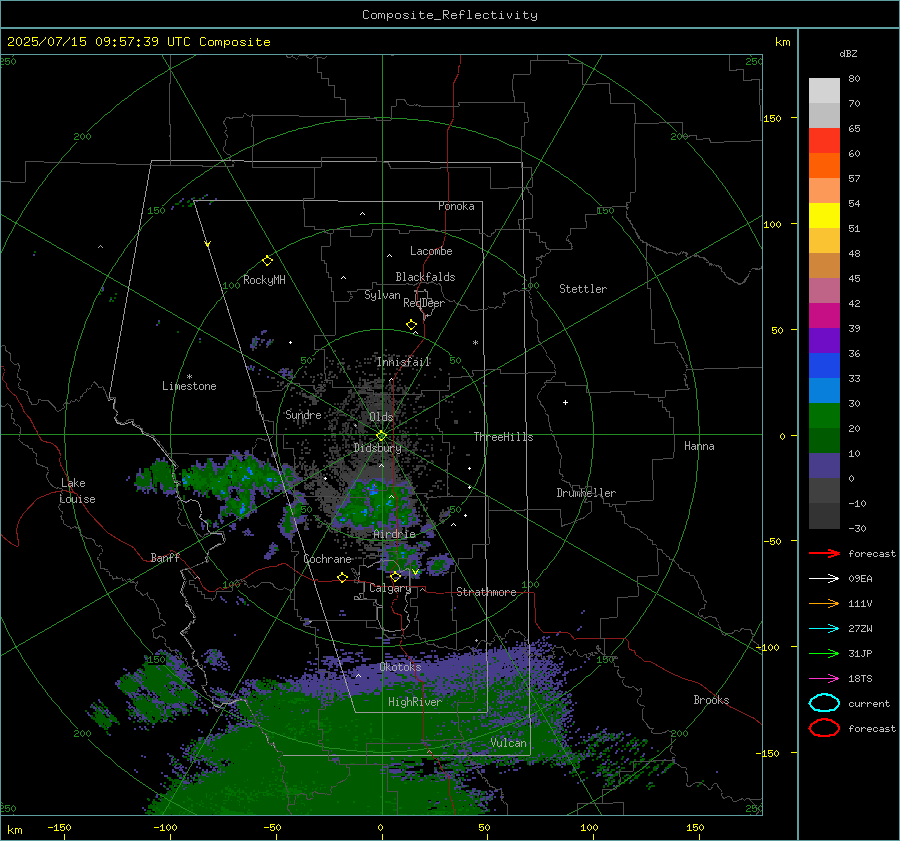Click the white plus marker west of Hanna
This screenshot has height=841, width=900.
(565, 402)
